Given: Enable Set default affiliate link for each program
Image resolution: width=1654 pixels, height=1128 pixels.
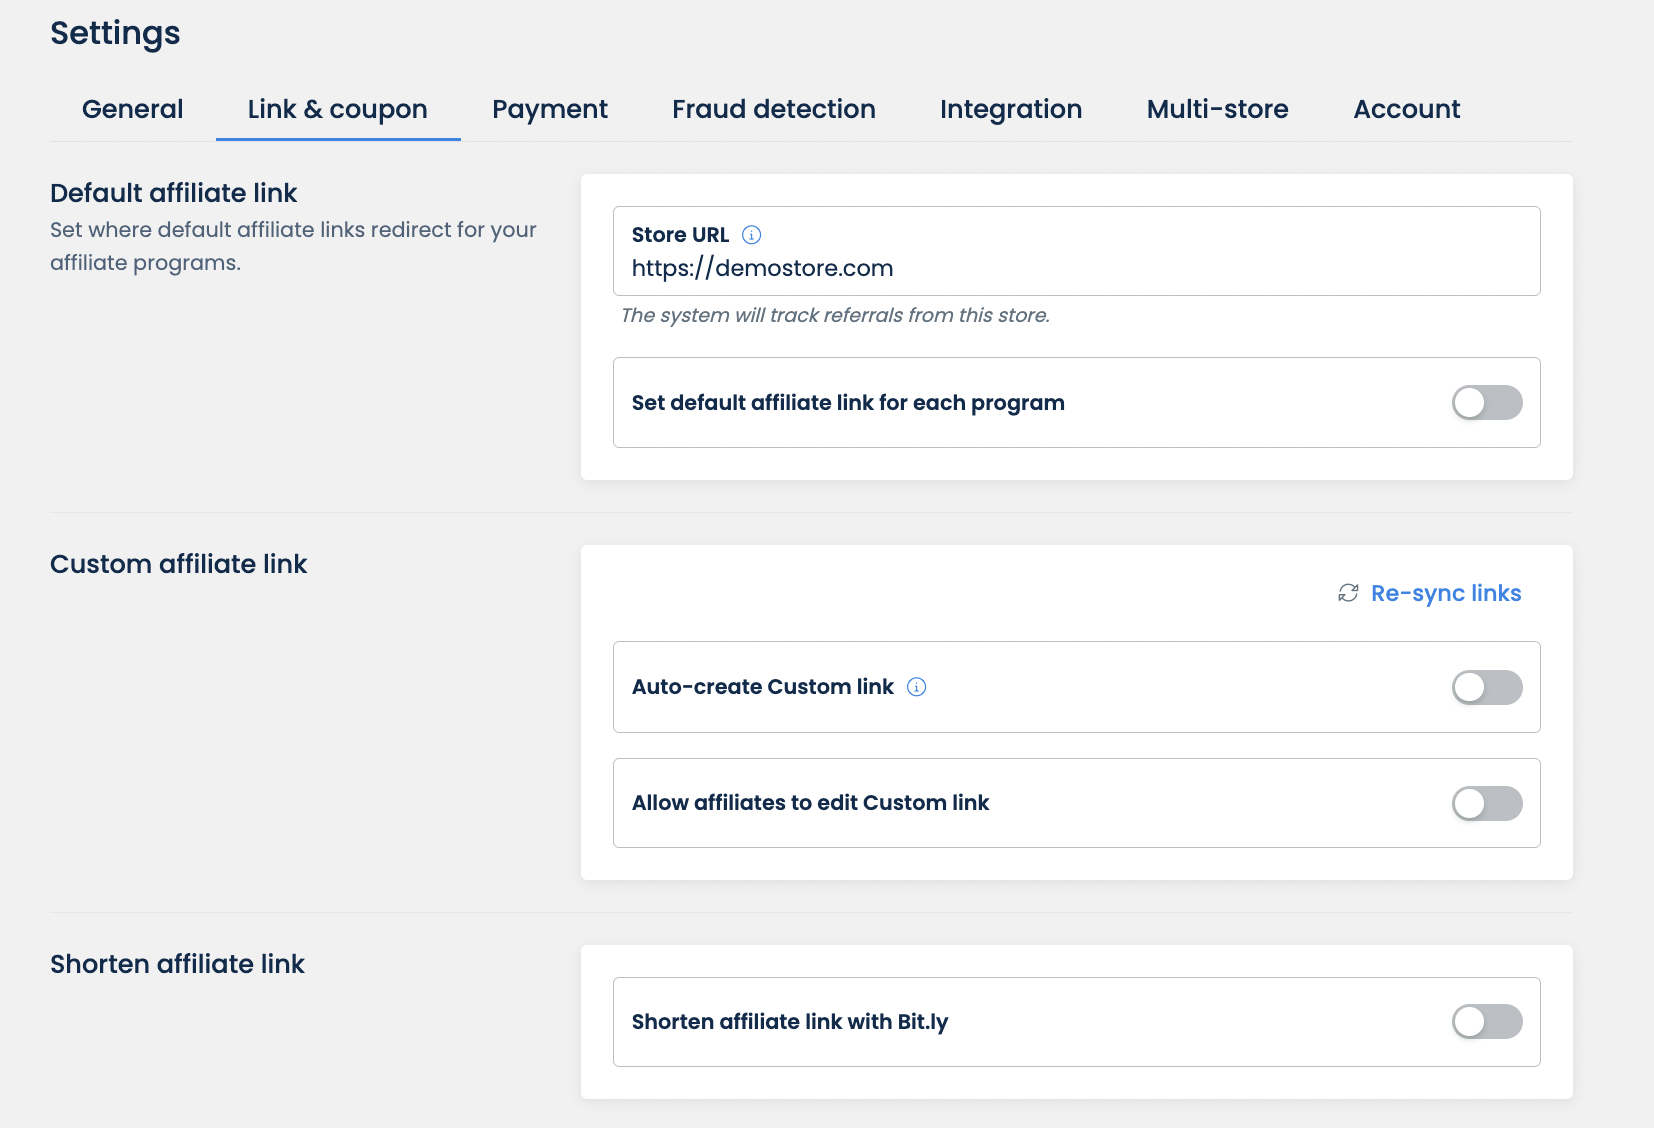Looking at the screenshot, I should [1486, 403].
